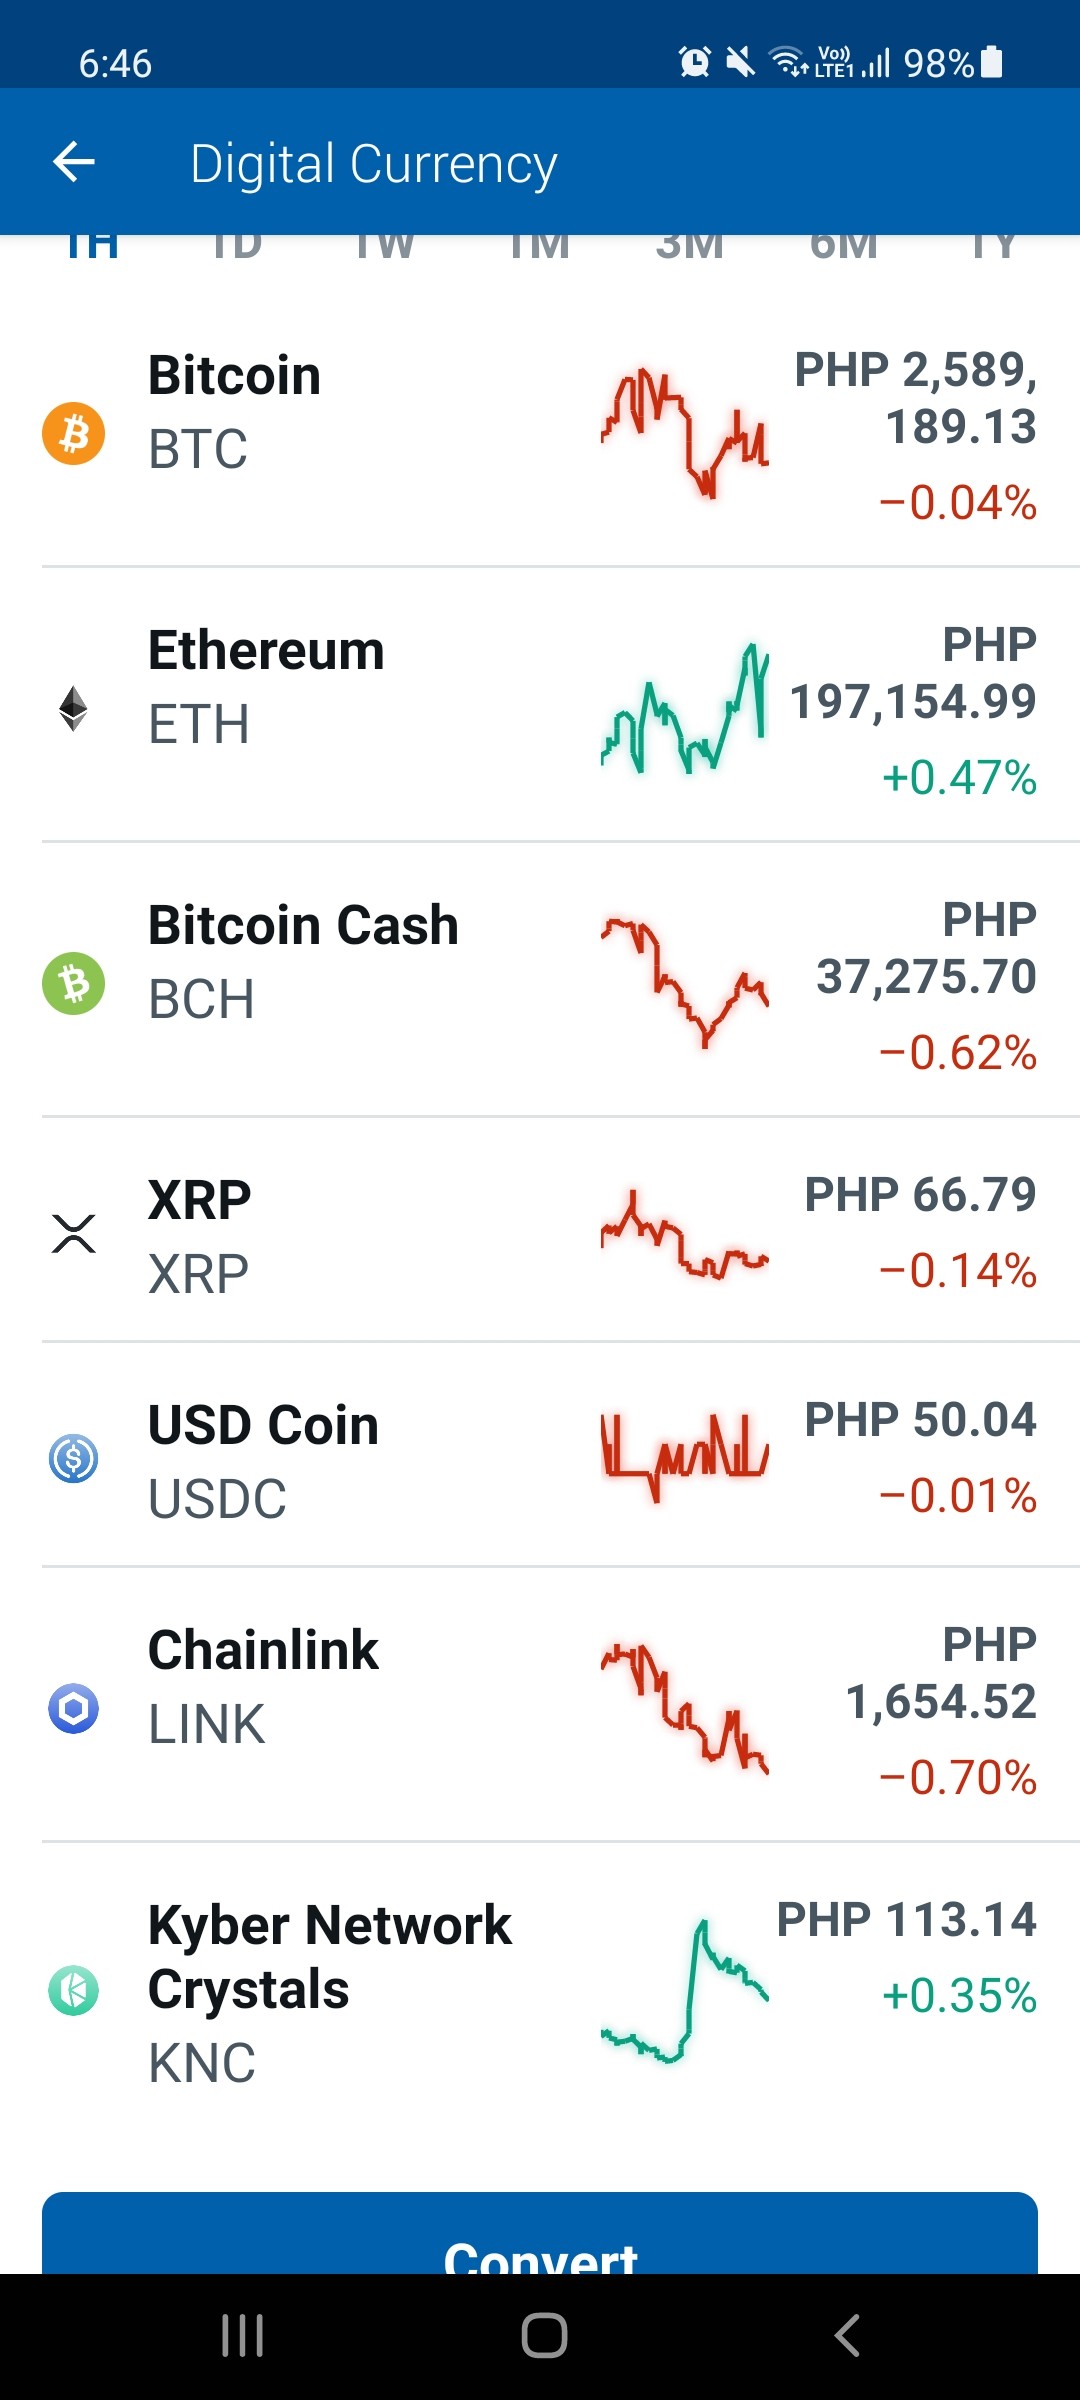1080x2400 pixels.
Task: Tap the Android home navigation button
Action: click(544, 2336)
